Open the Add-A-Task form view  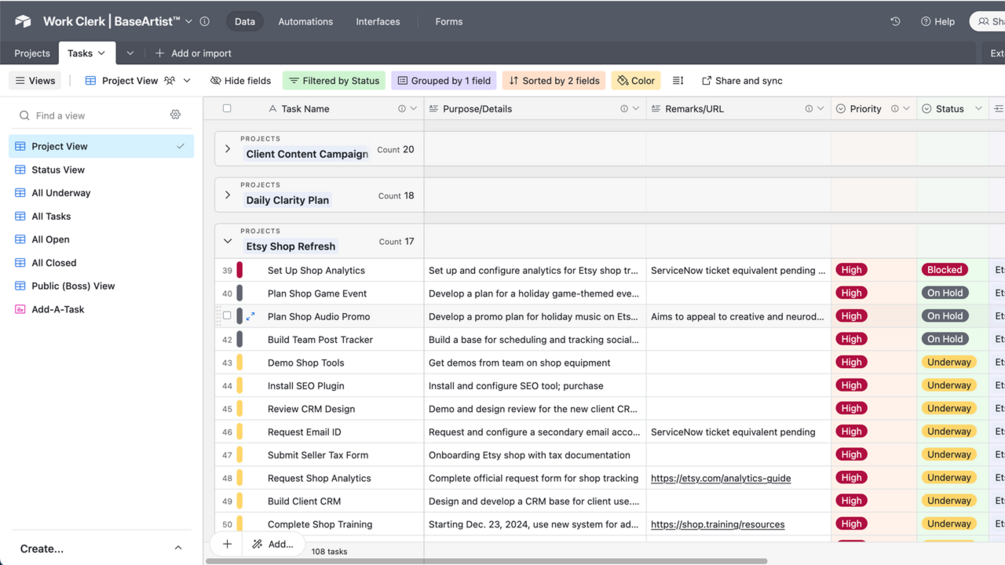[58, 309]
